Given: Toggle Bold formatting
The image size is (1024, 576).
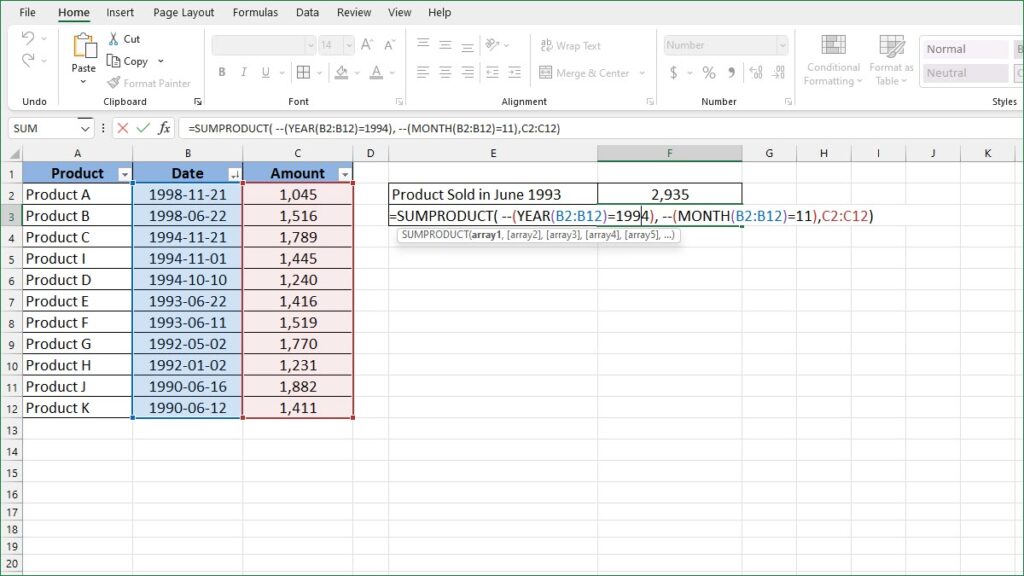Looking at the screenshot, I should click(x=222, y=73).
